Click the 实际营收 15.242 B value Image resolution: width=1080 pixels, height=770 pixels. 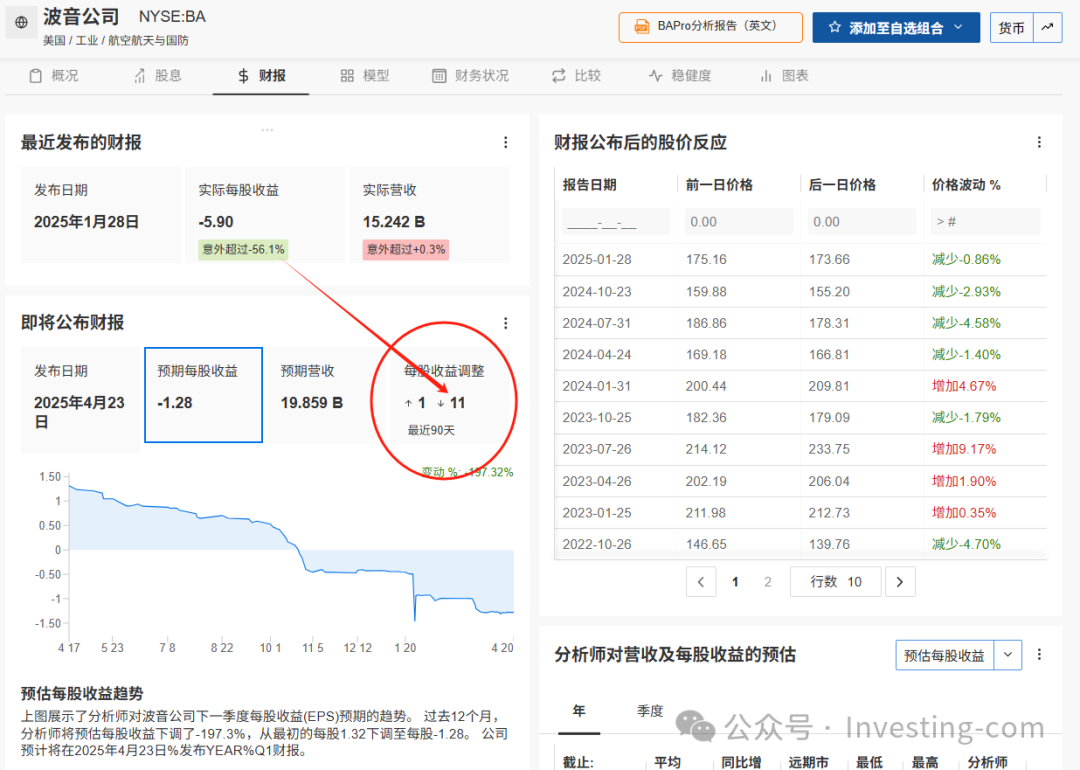click(x=394, y=222)
